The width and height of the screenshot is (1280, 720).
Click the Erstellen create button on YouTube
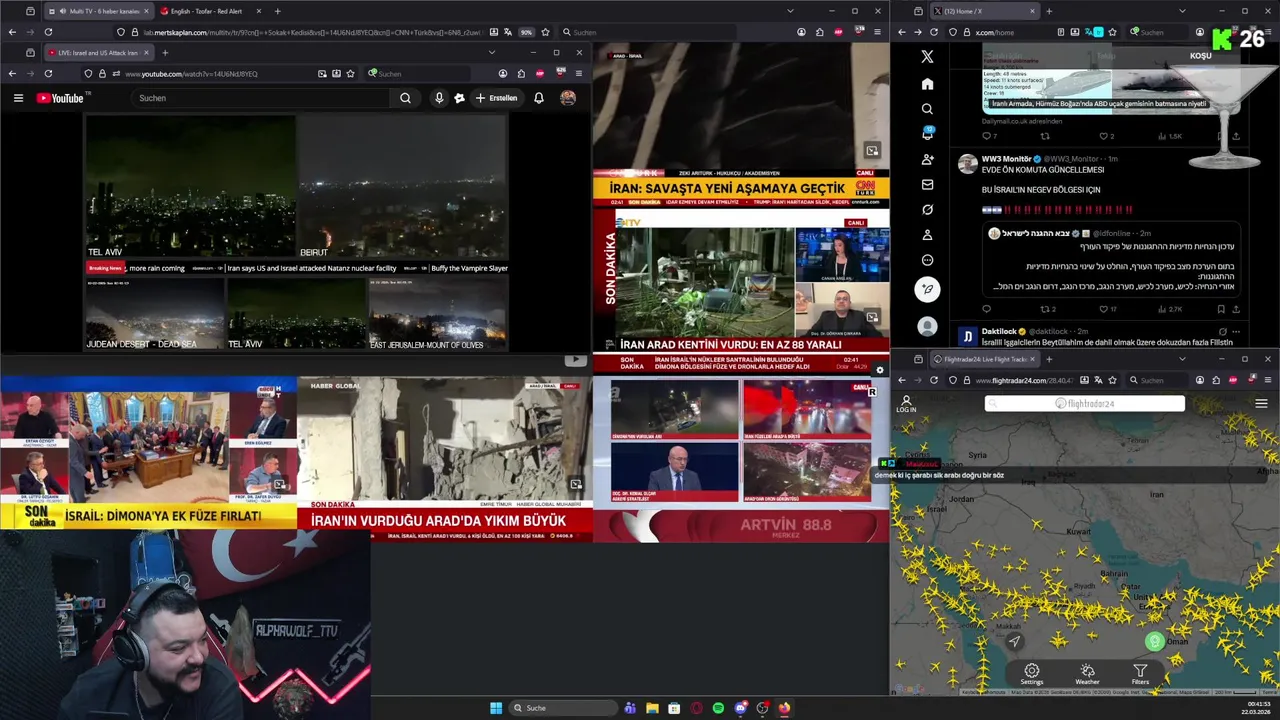coord(496,98)
